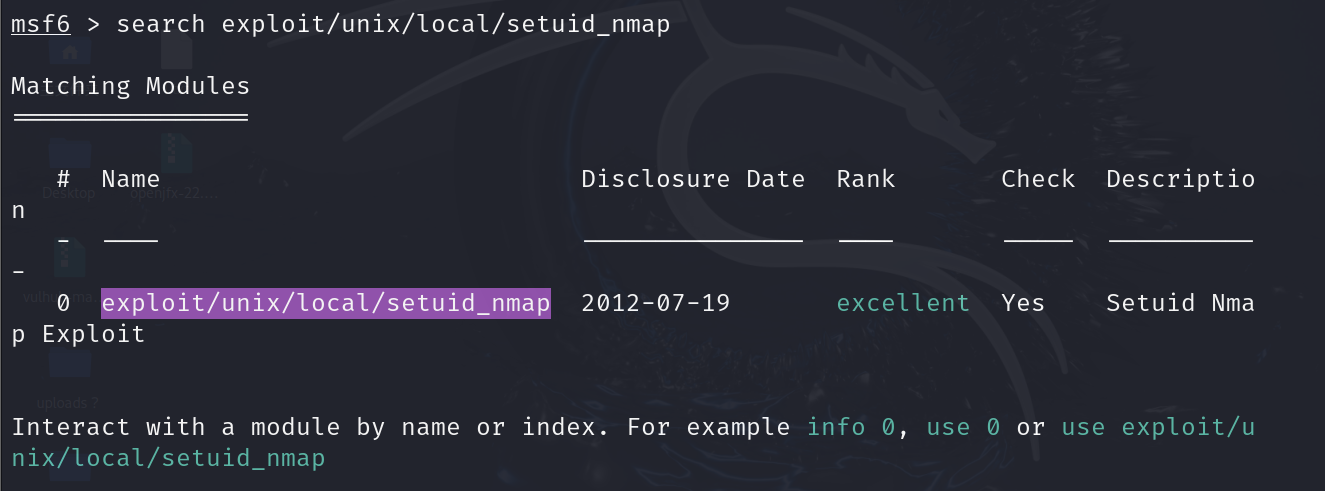This screenshot has width=1325, height=491.
Task: Click the underlined msf6 prompt
Action: click(x=40, y=25)
